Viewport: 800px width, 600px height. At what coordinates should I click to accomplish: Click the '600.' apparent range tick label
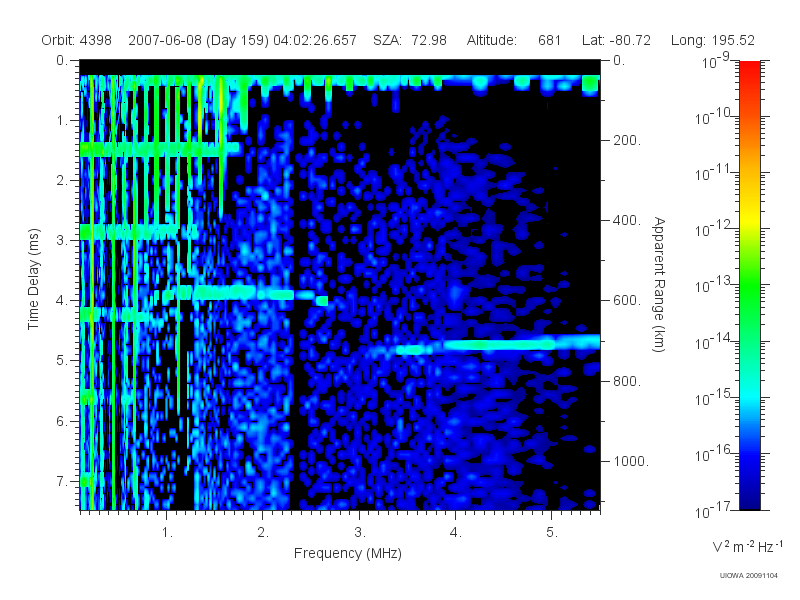click(627, 301)
